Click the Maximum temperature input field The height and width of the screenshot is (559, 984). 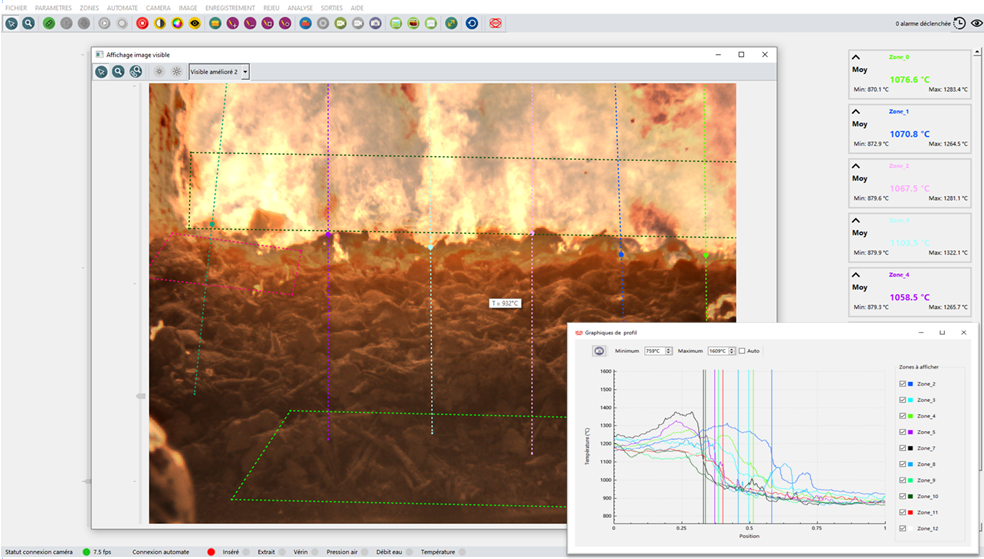click(719, 351)
